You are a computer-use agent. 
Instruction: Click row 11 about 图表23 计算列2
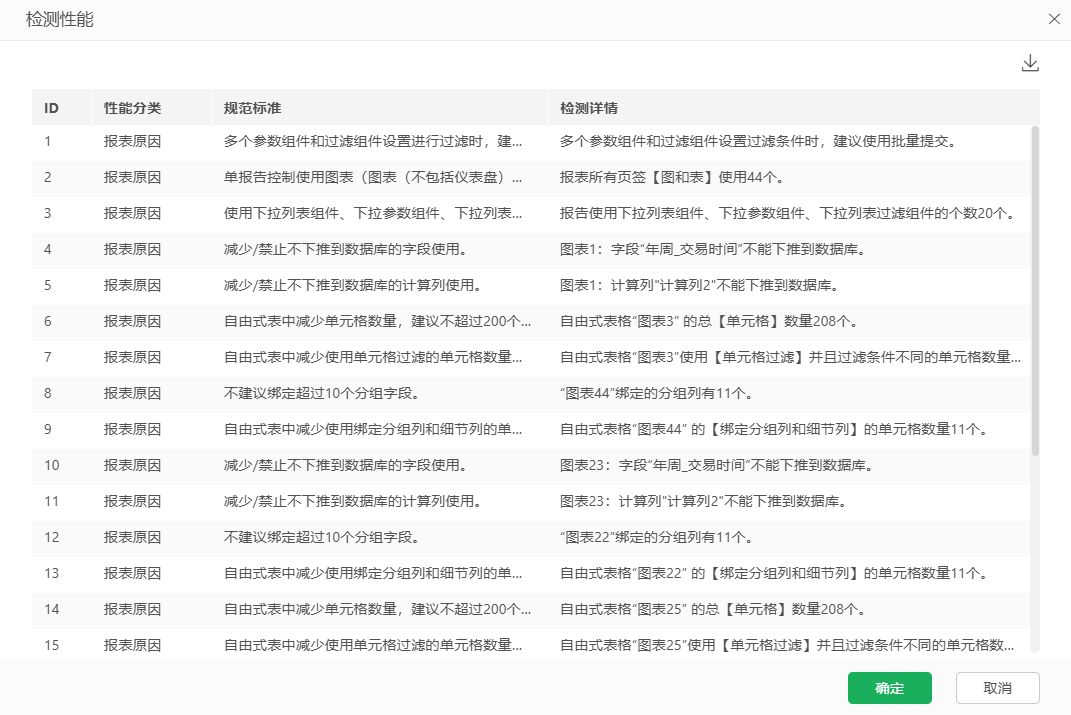(x=531, y=501)
